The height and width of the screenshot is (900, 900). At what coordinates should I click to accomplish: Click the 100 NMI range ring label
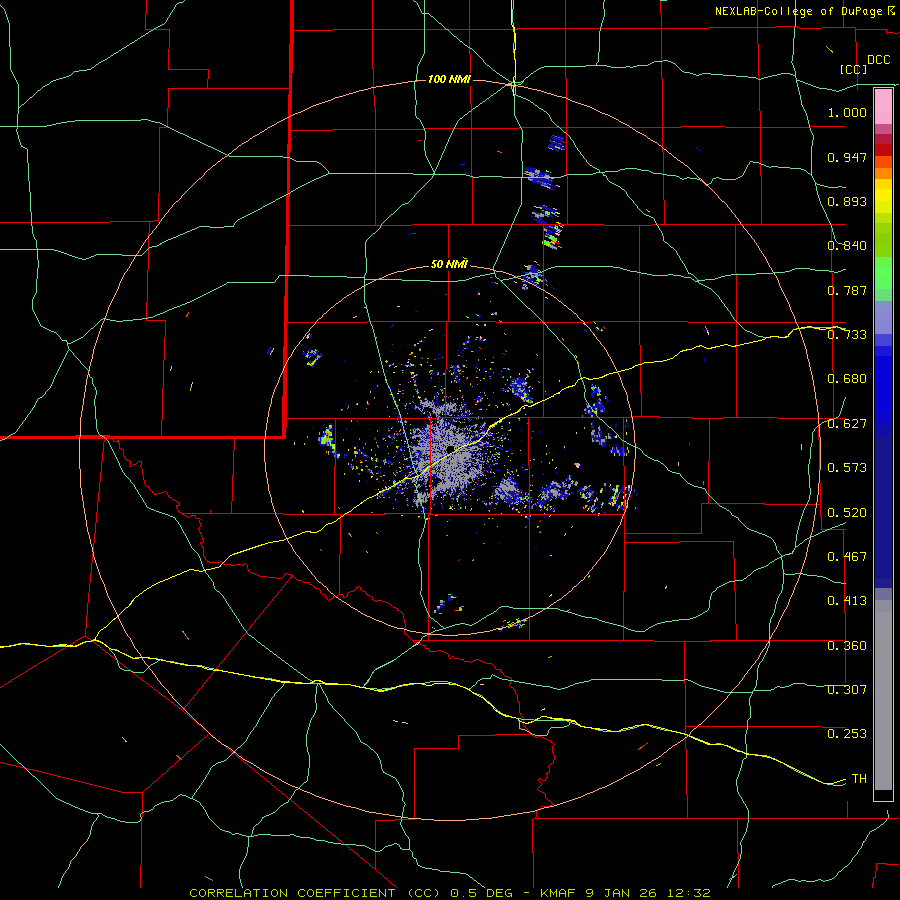449,79
